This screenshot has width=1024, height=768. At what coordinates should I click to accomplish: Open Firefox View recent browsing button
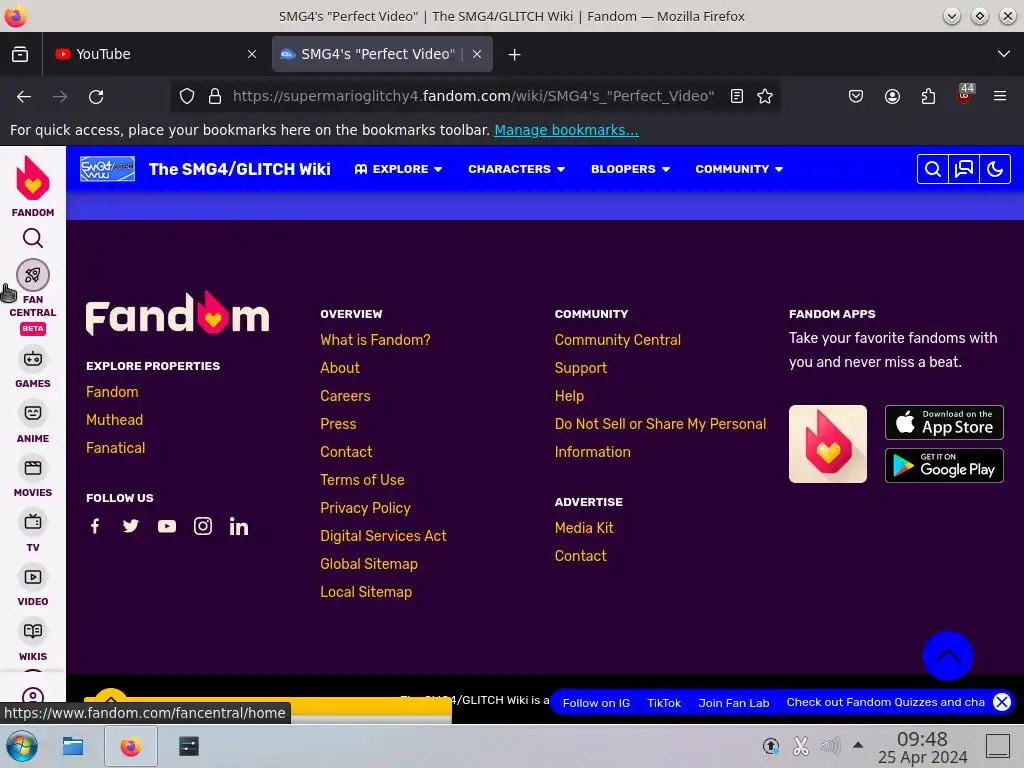[20, 54]
